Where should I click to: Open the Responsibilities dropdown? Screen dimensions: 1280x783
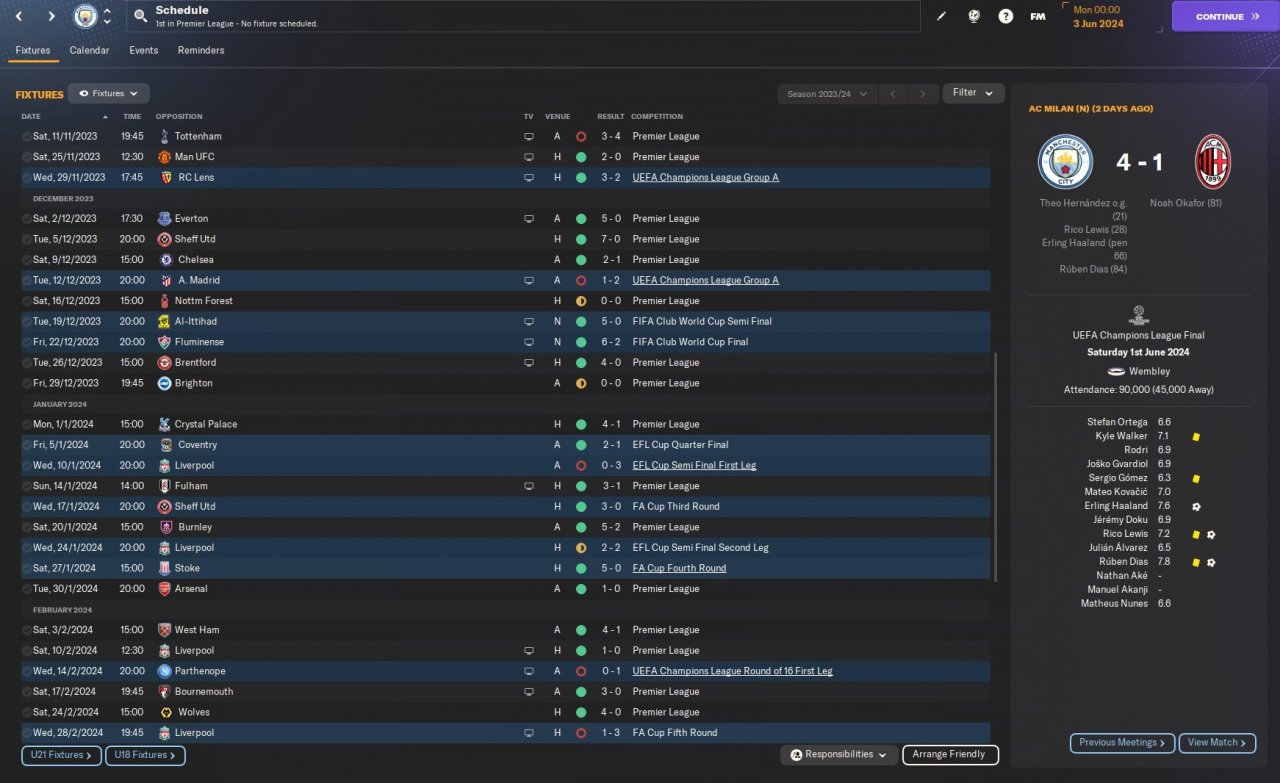(x=839, y=755)
